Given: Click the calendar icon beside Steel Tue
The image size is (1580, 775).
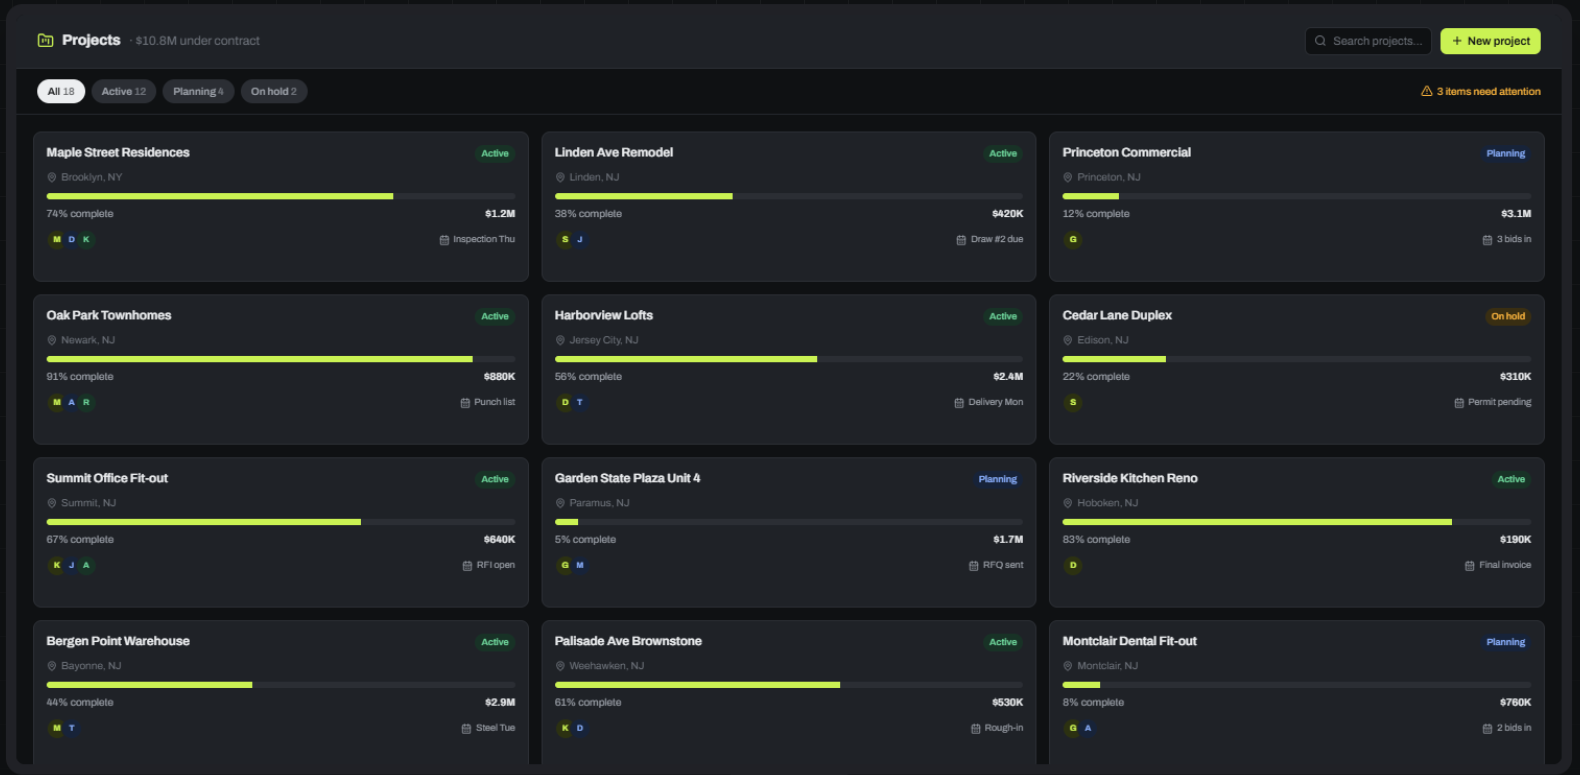Looking at the screenshot, I should (466, 729).
